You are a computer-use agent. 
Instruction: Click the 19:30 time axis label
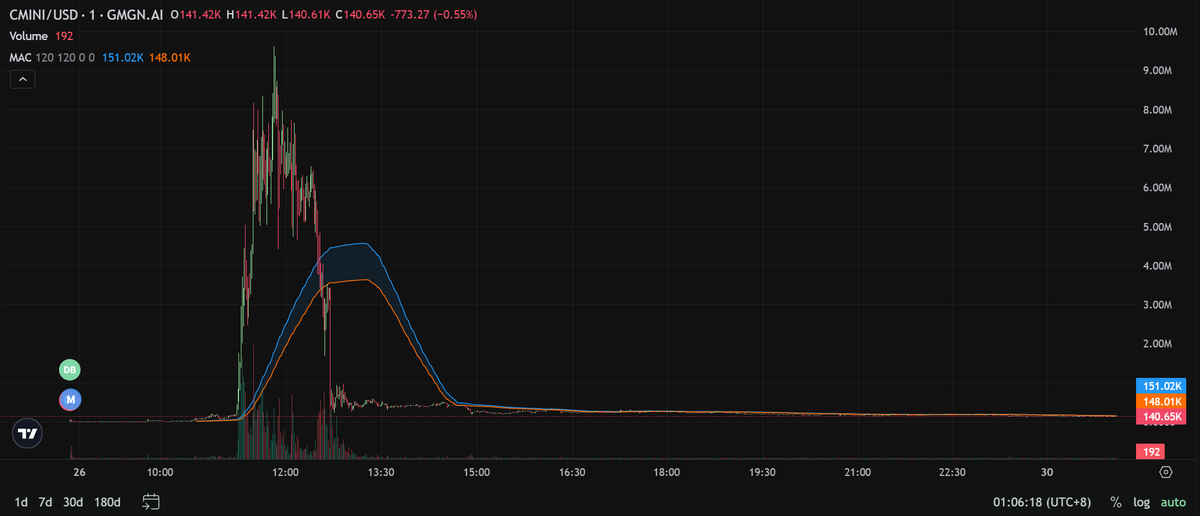[x=762, y=472]
